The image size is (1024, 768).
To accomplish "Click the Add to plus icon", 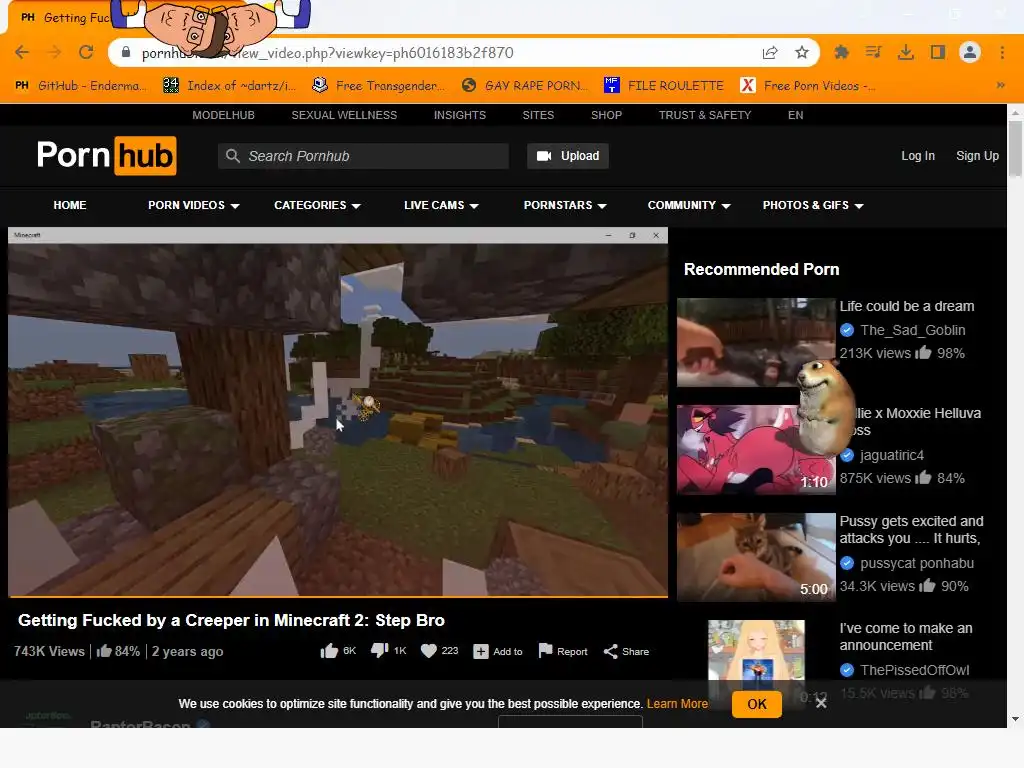I will pyautogui.click(x=481, y=651).
